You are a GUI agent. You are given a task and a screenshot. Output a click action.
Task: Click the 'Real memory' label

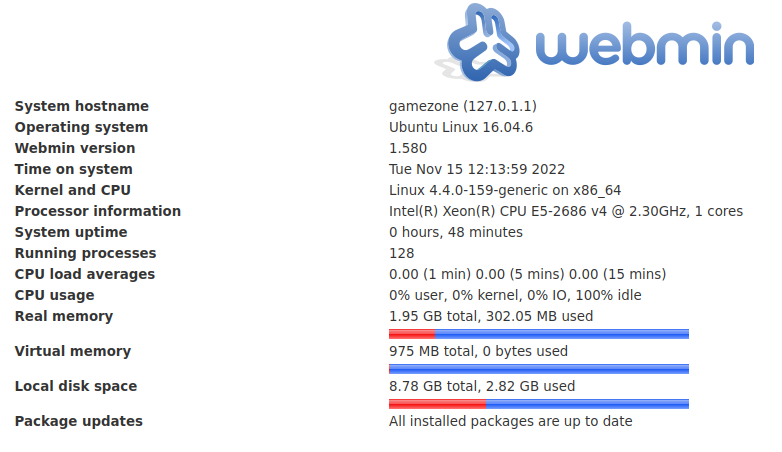[x=63, y=316]
